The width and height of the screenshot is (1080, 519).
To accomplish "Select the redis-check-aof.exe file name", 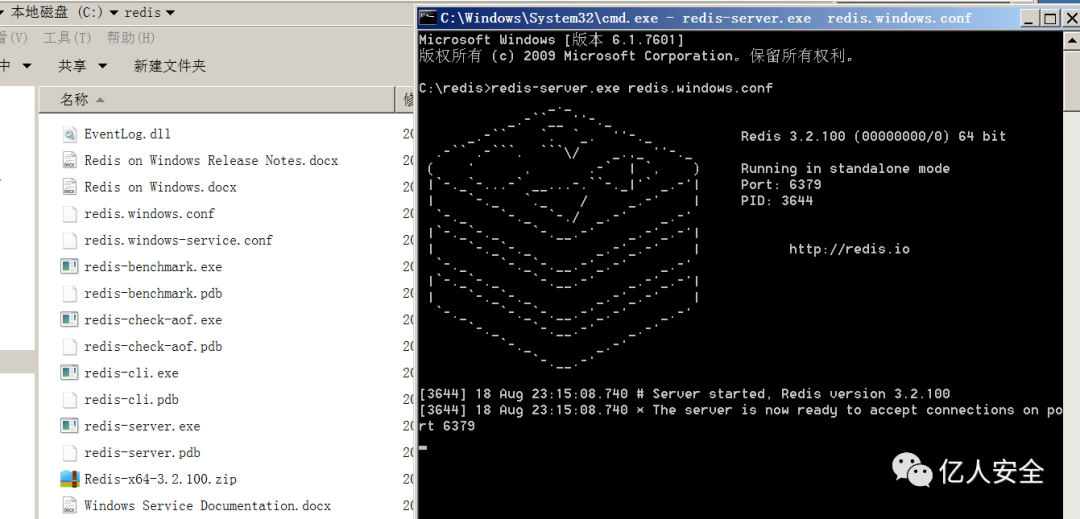I will click(153, 319).
